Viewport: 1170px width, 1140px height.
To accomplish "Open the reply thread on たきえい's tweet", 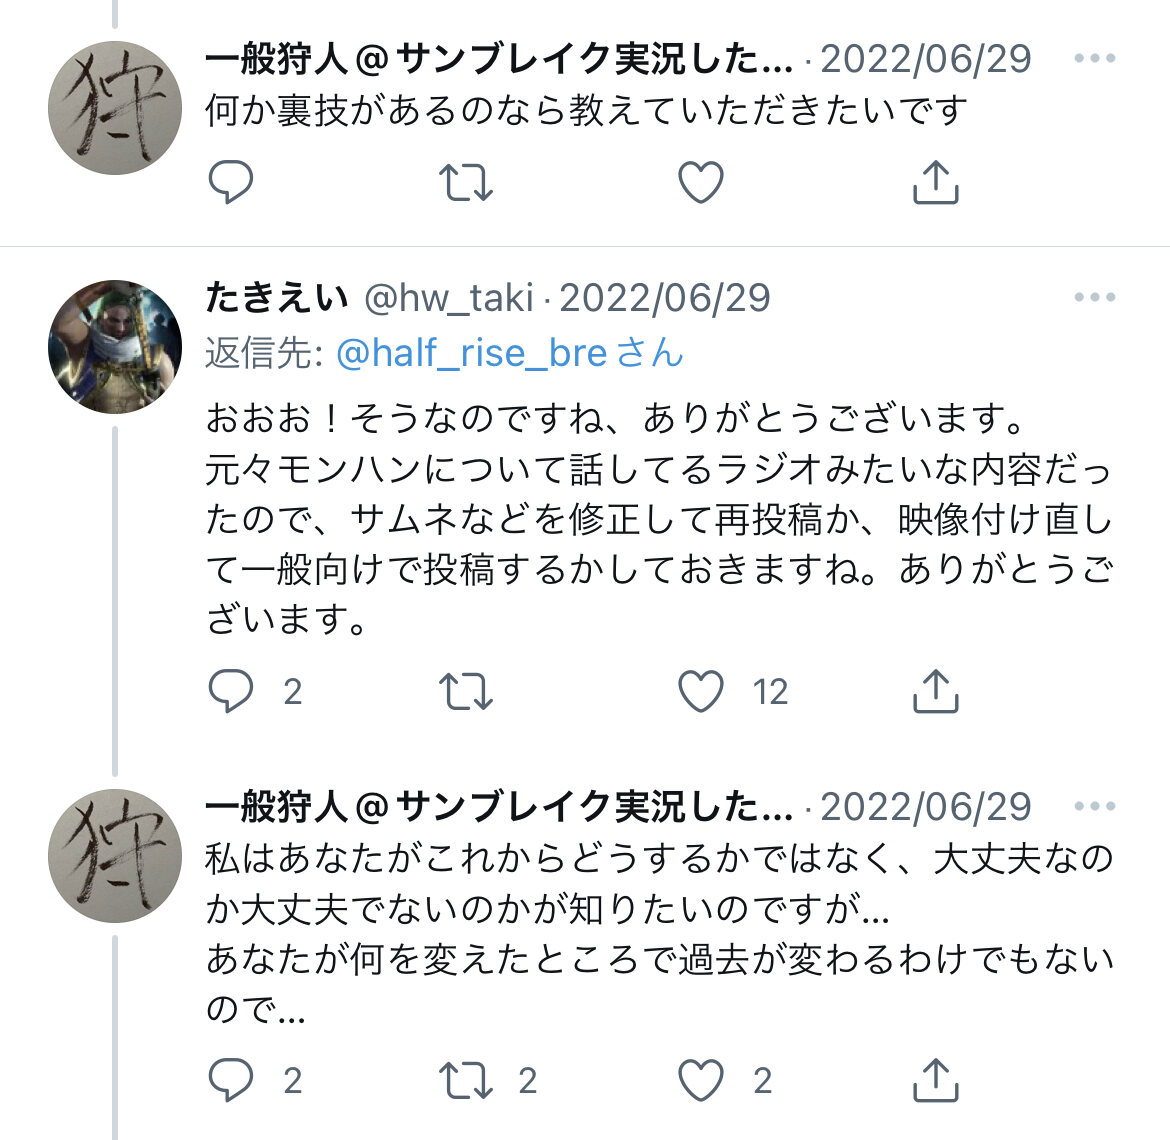I will pos(231,691).
